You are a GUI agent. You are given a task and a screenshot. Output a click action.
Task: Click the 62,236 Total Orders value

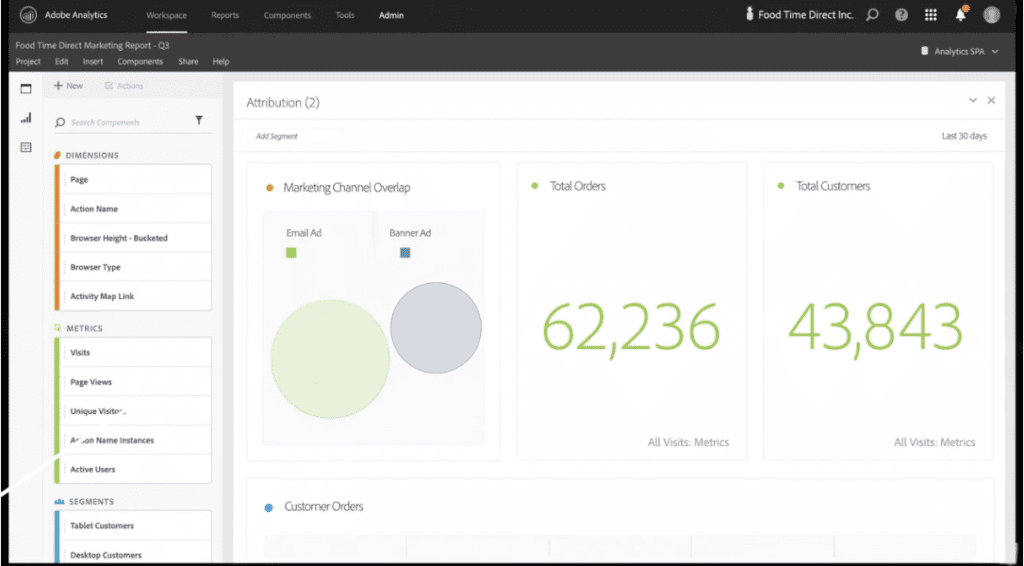631,328
